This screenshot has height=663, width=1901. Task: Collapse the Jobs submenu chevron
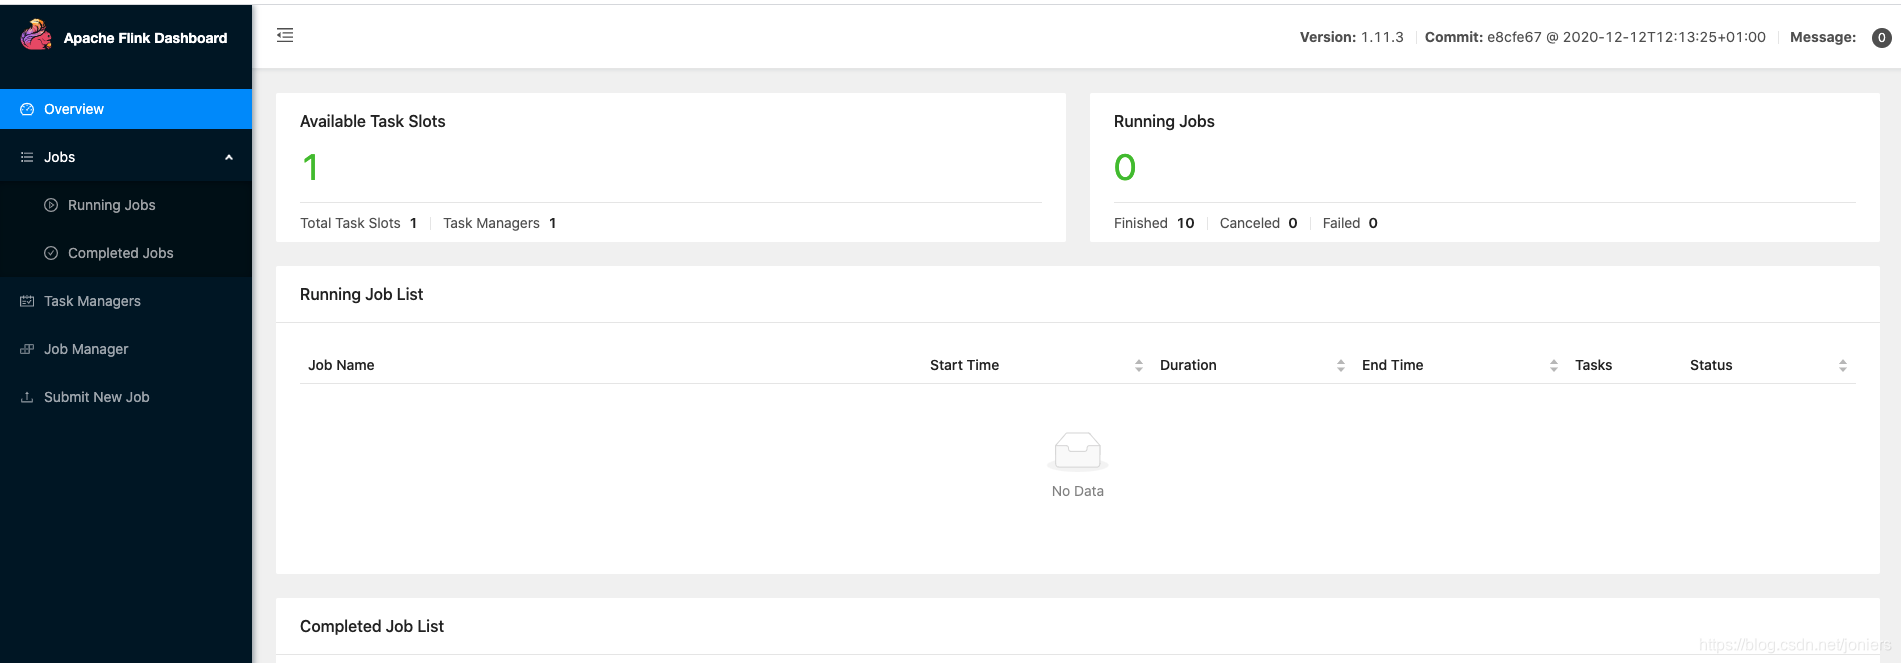(229, 157)
